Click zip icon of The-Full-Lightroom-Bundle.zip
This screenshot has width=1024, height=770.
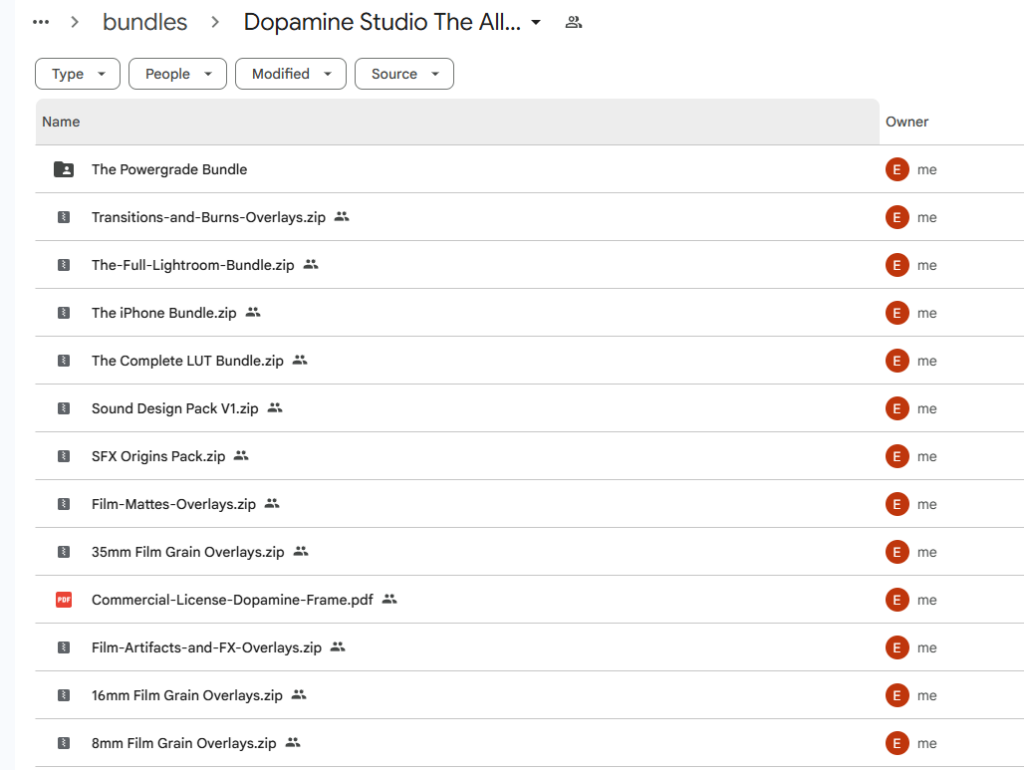point(63,265)
